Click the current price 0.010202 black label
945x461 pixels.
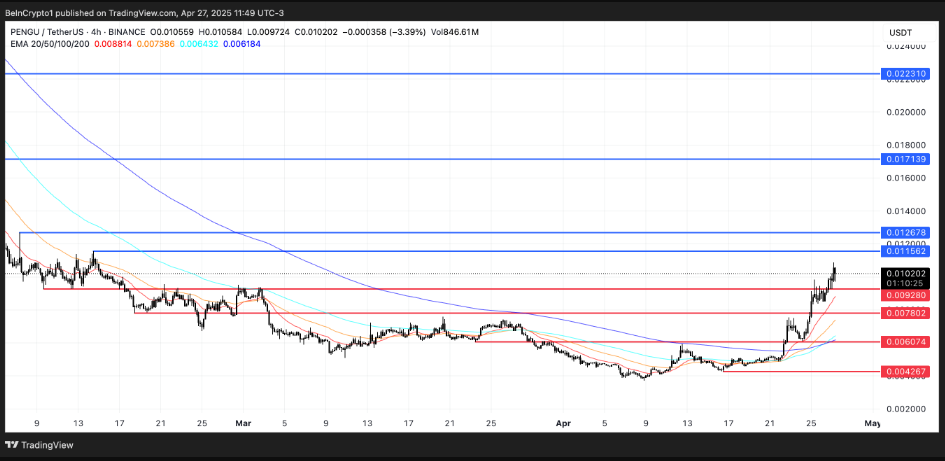point(906,273)
